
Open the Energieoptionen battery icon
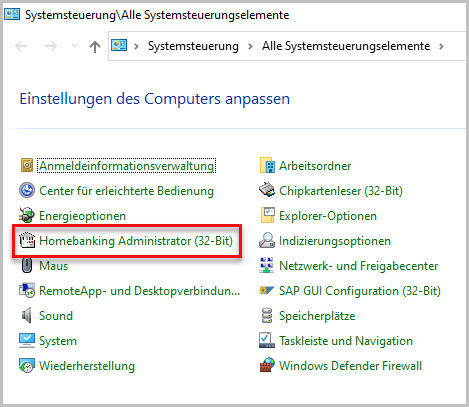point(27,216)
